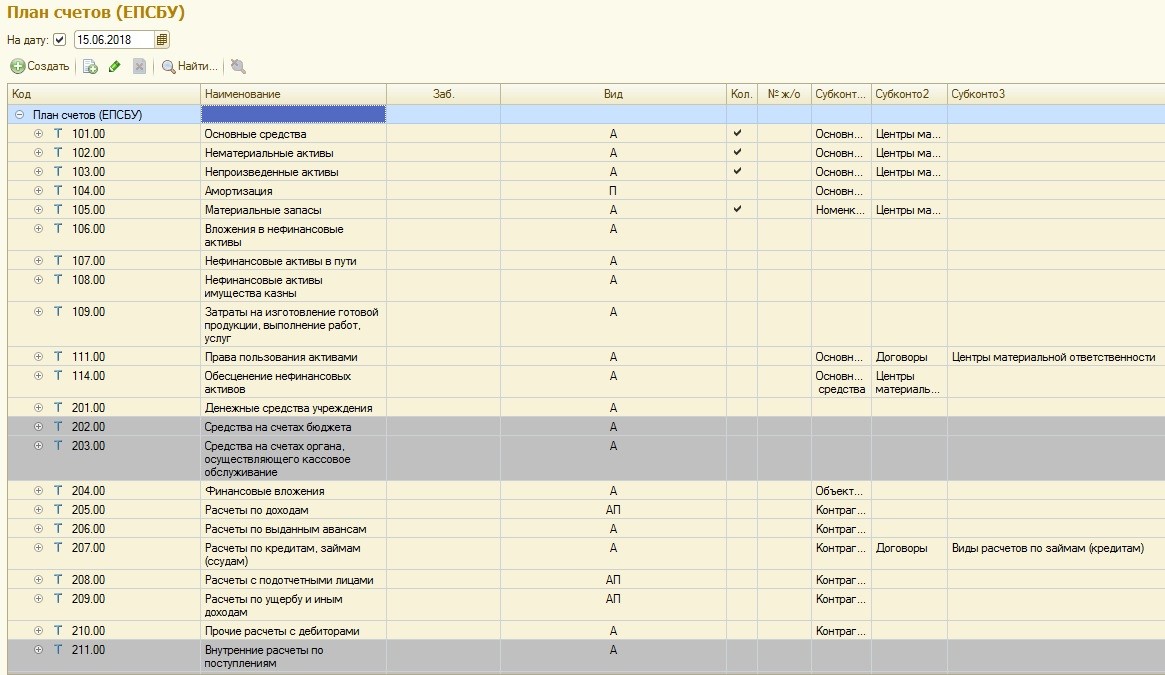Image resolution: width=1165 pixels, height=675 pixels.
Task: Expand account 101.00 tree node
Action: [x=39, y=134]
